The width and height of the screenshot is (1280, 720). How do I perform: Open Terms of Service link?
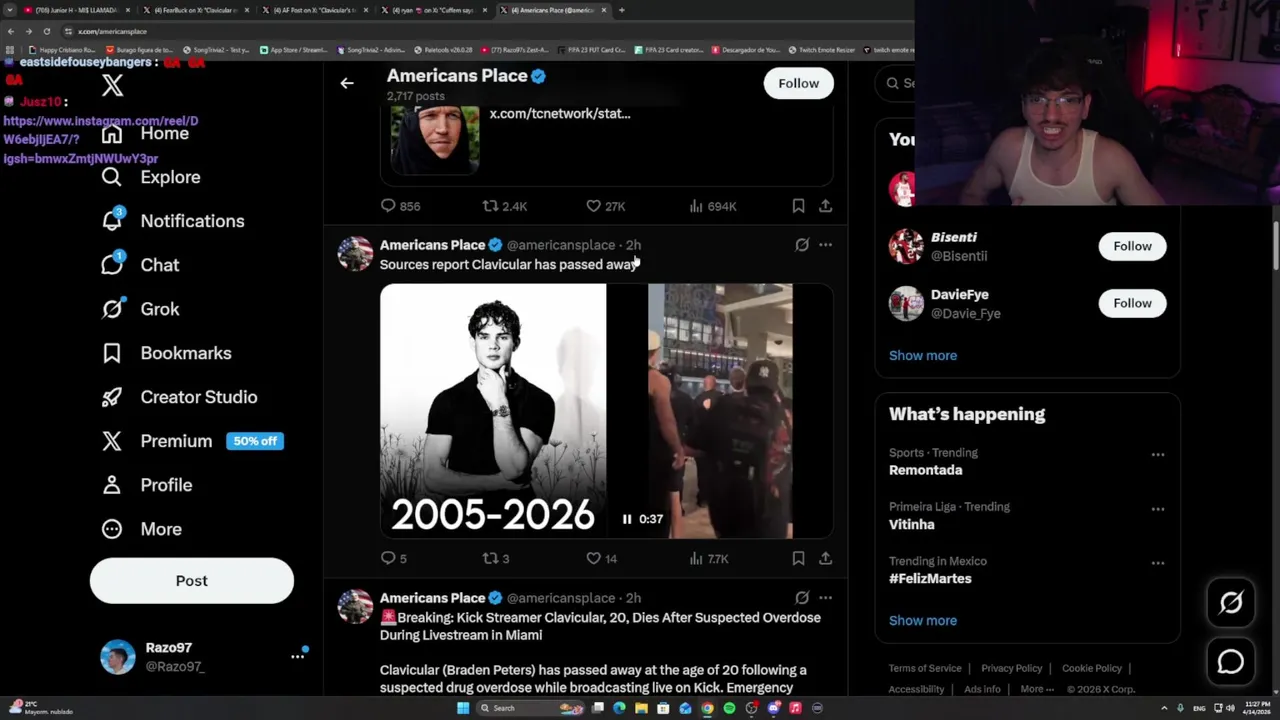(925, 668)
